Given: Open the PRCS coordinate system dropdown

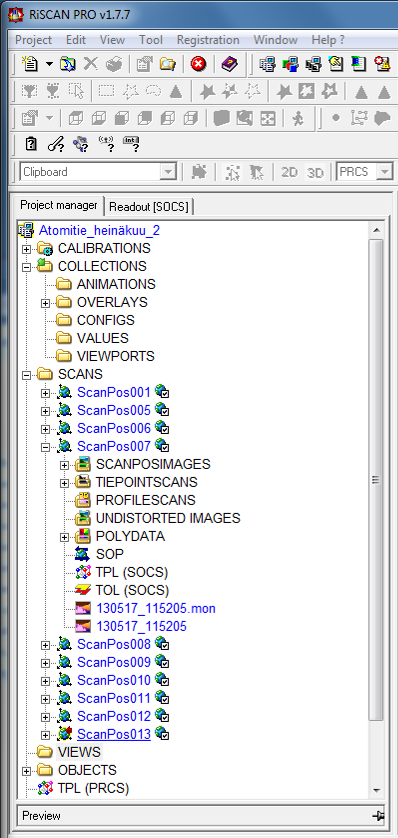Looking at the screenshot, I should click(x=384, y=172).
